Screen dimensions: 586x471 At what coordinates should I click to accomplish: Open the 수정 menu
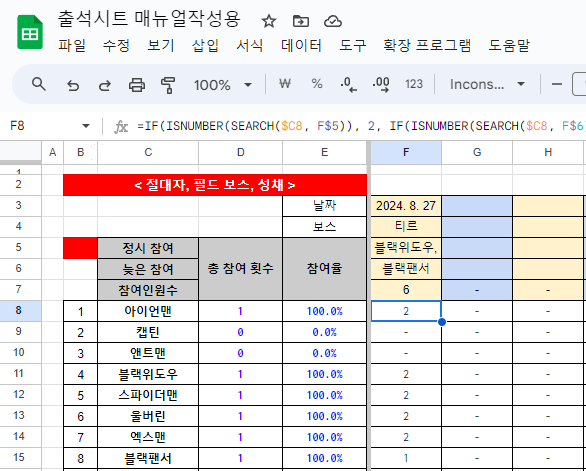point(116,46)
